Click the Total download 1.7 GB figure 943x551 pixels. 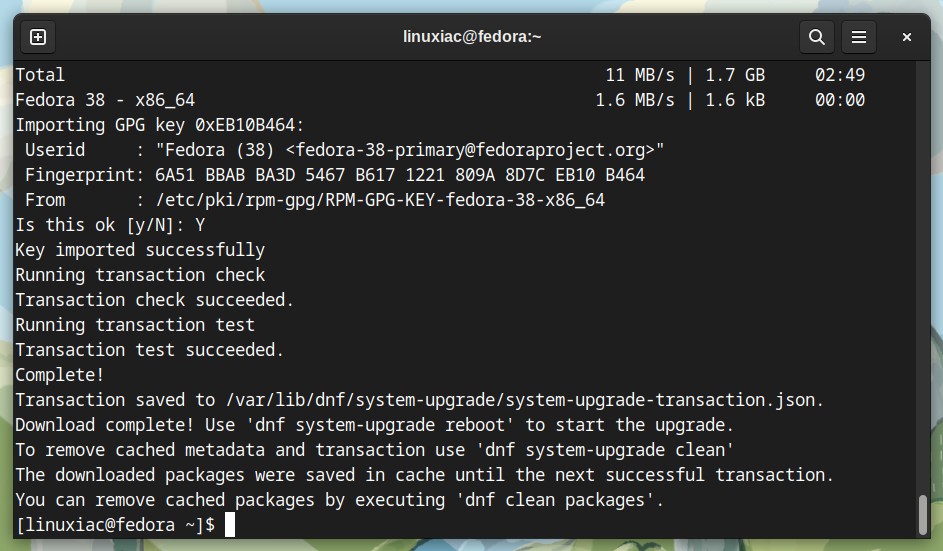735,75
